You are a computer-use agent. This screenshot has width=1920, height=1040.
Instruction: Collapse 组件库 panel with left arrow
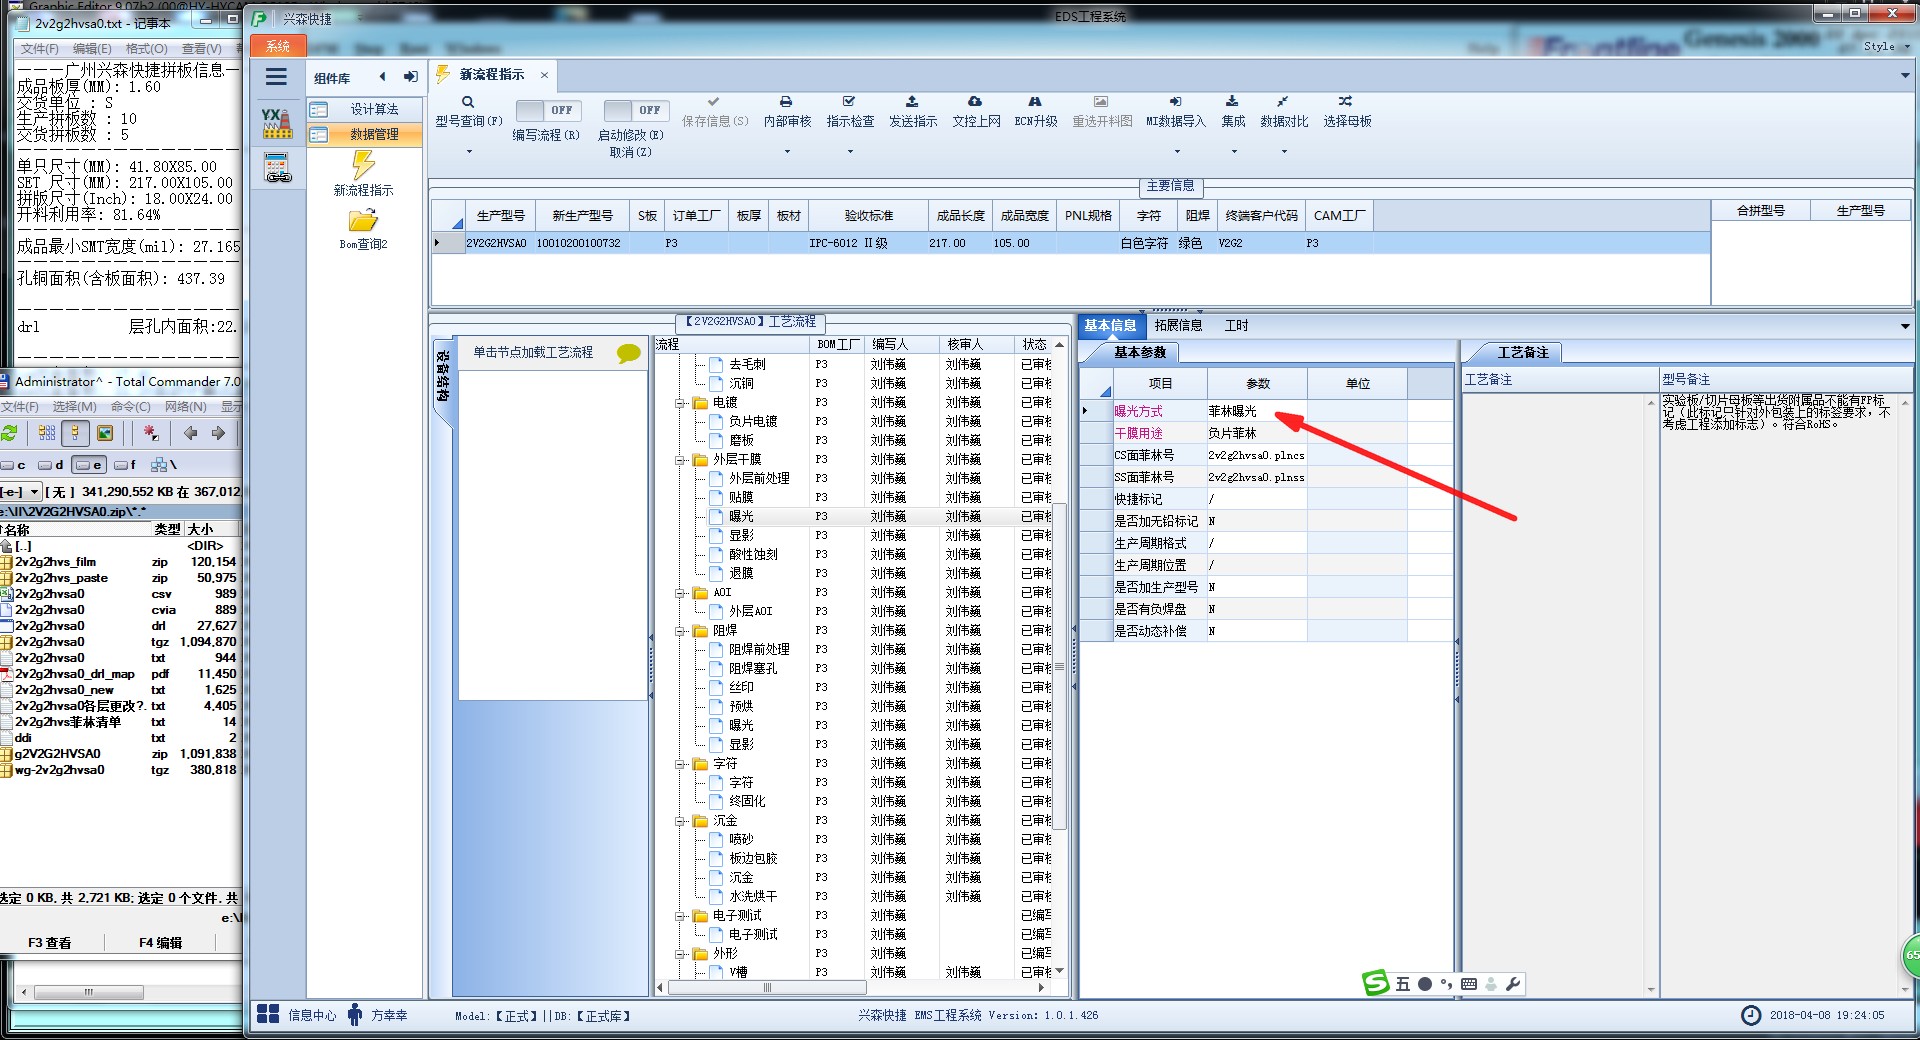pyautogui.click(x=382, y=77)
